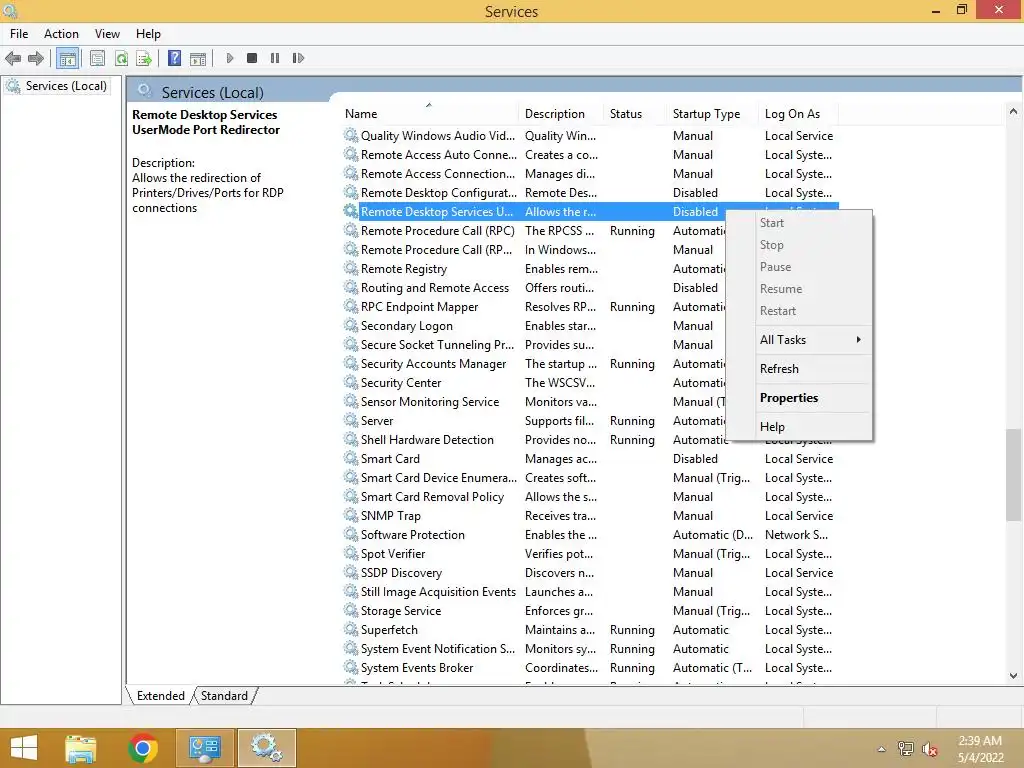Click the gear icon of Superfetch service
Screen dimensions: 1024x768
tap(351, 630)
